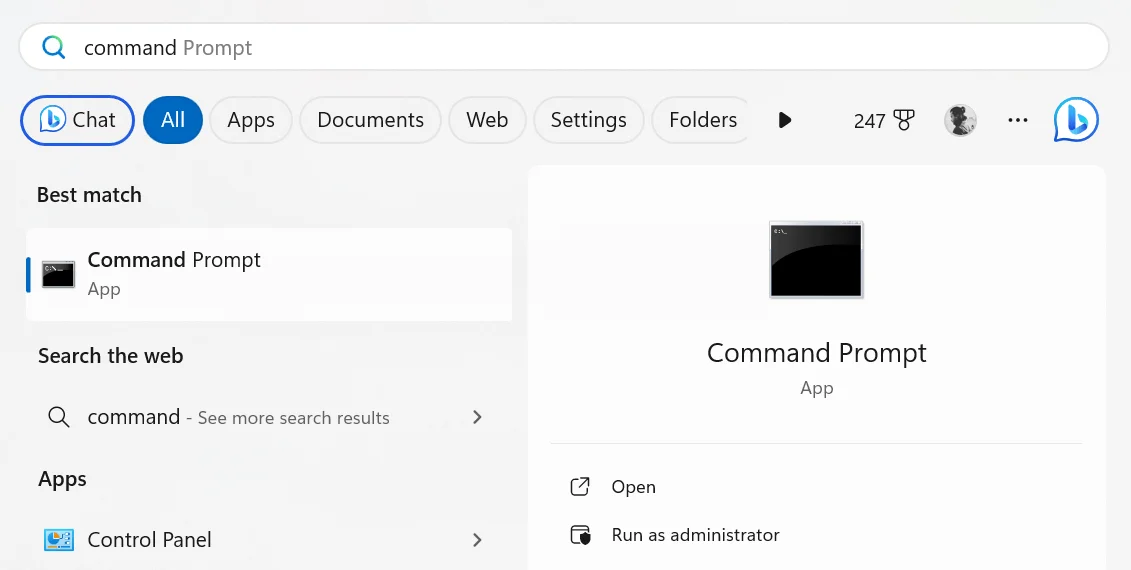1131x570 pixels.
Task: Open the Chat filter with Bing icon
Action: tap(77, 120)
